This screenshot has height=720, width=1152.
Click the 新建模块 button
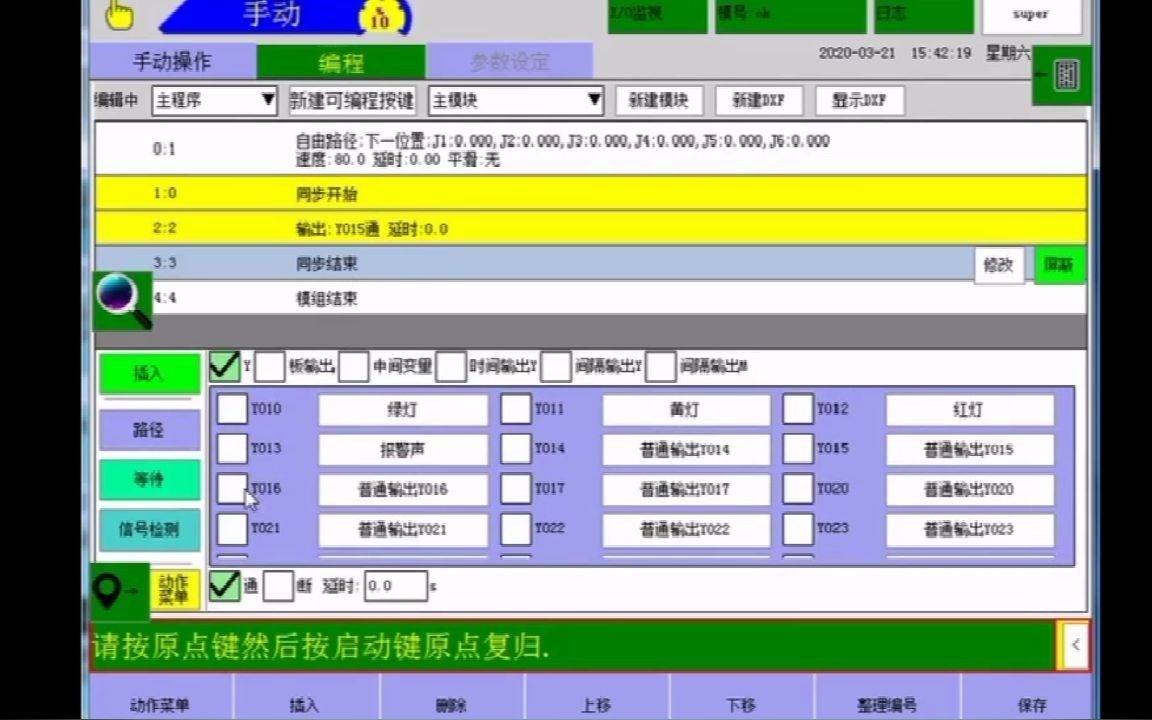point(659,101)
